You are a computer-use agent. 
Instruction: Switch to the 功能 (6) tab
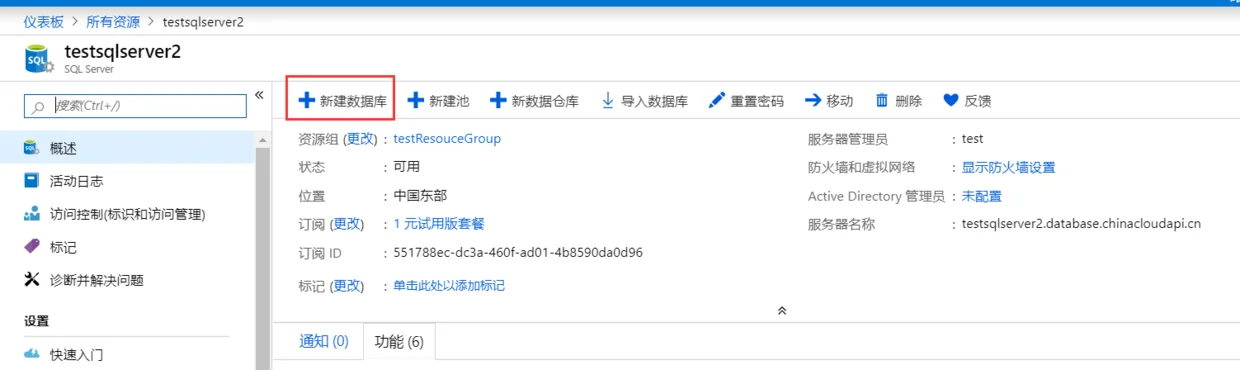pos(399,341)
